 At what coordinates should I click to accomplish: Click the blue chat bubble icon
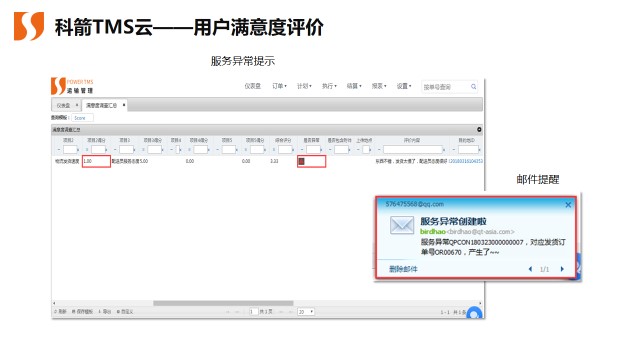point(474,313)
